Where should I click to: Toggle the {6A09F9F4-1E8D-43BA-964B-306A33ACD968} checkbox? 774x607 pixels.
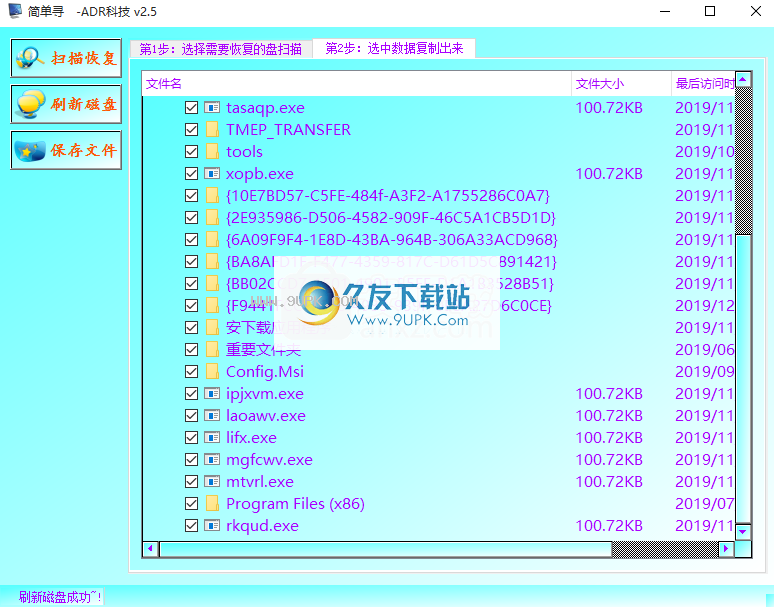tap(192, 239)
